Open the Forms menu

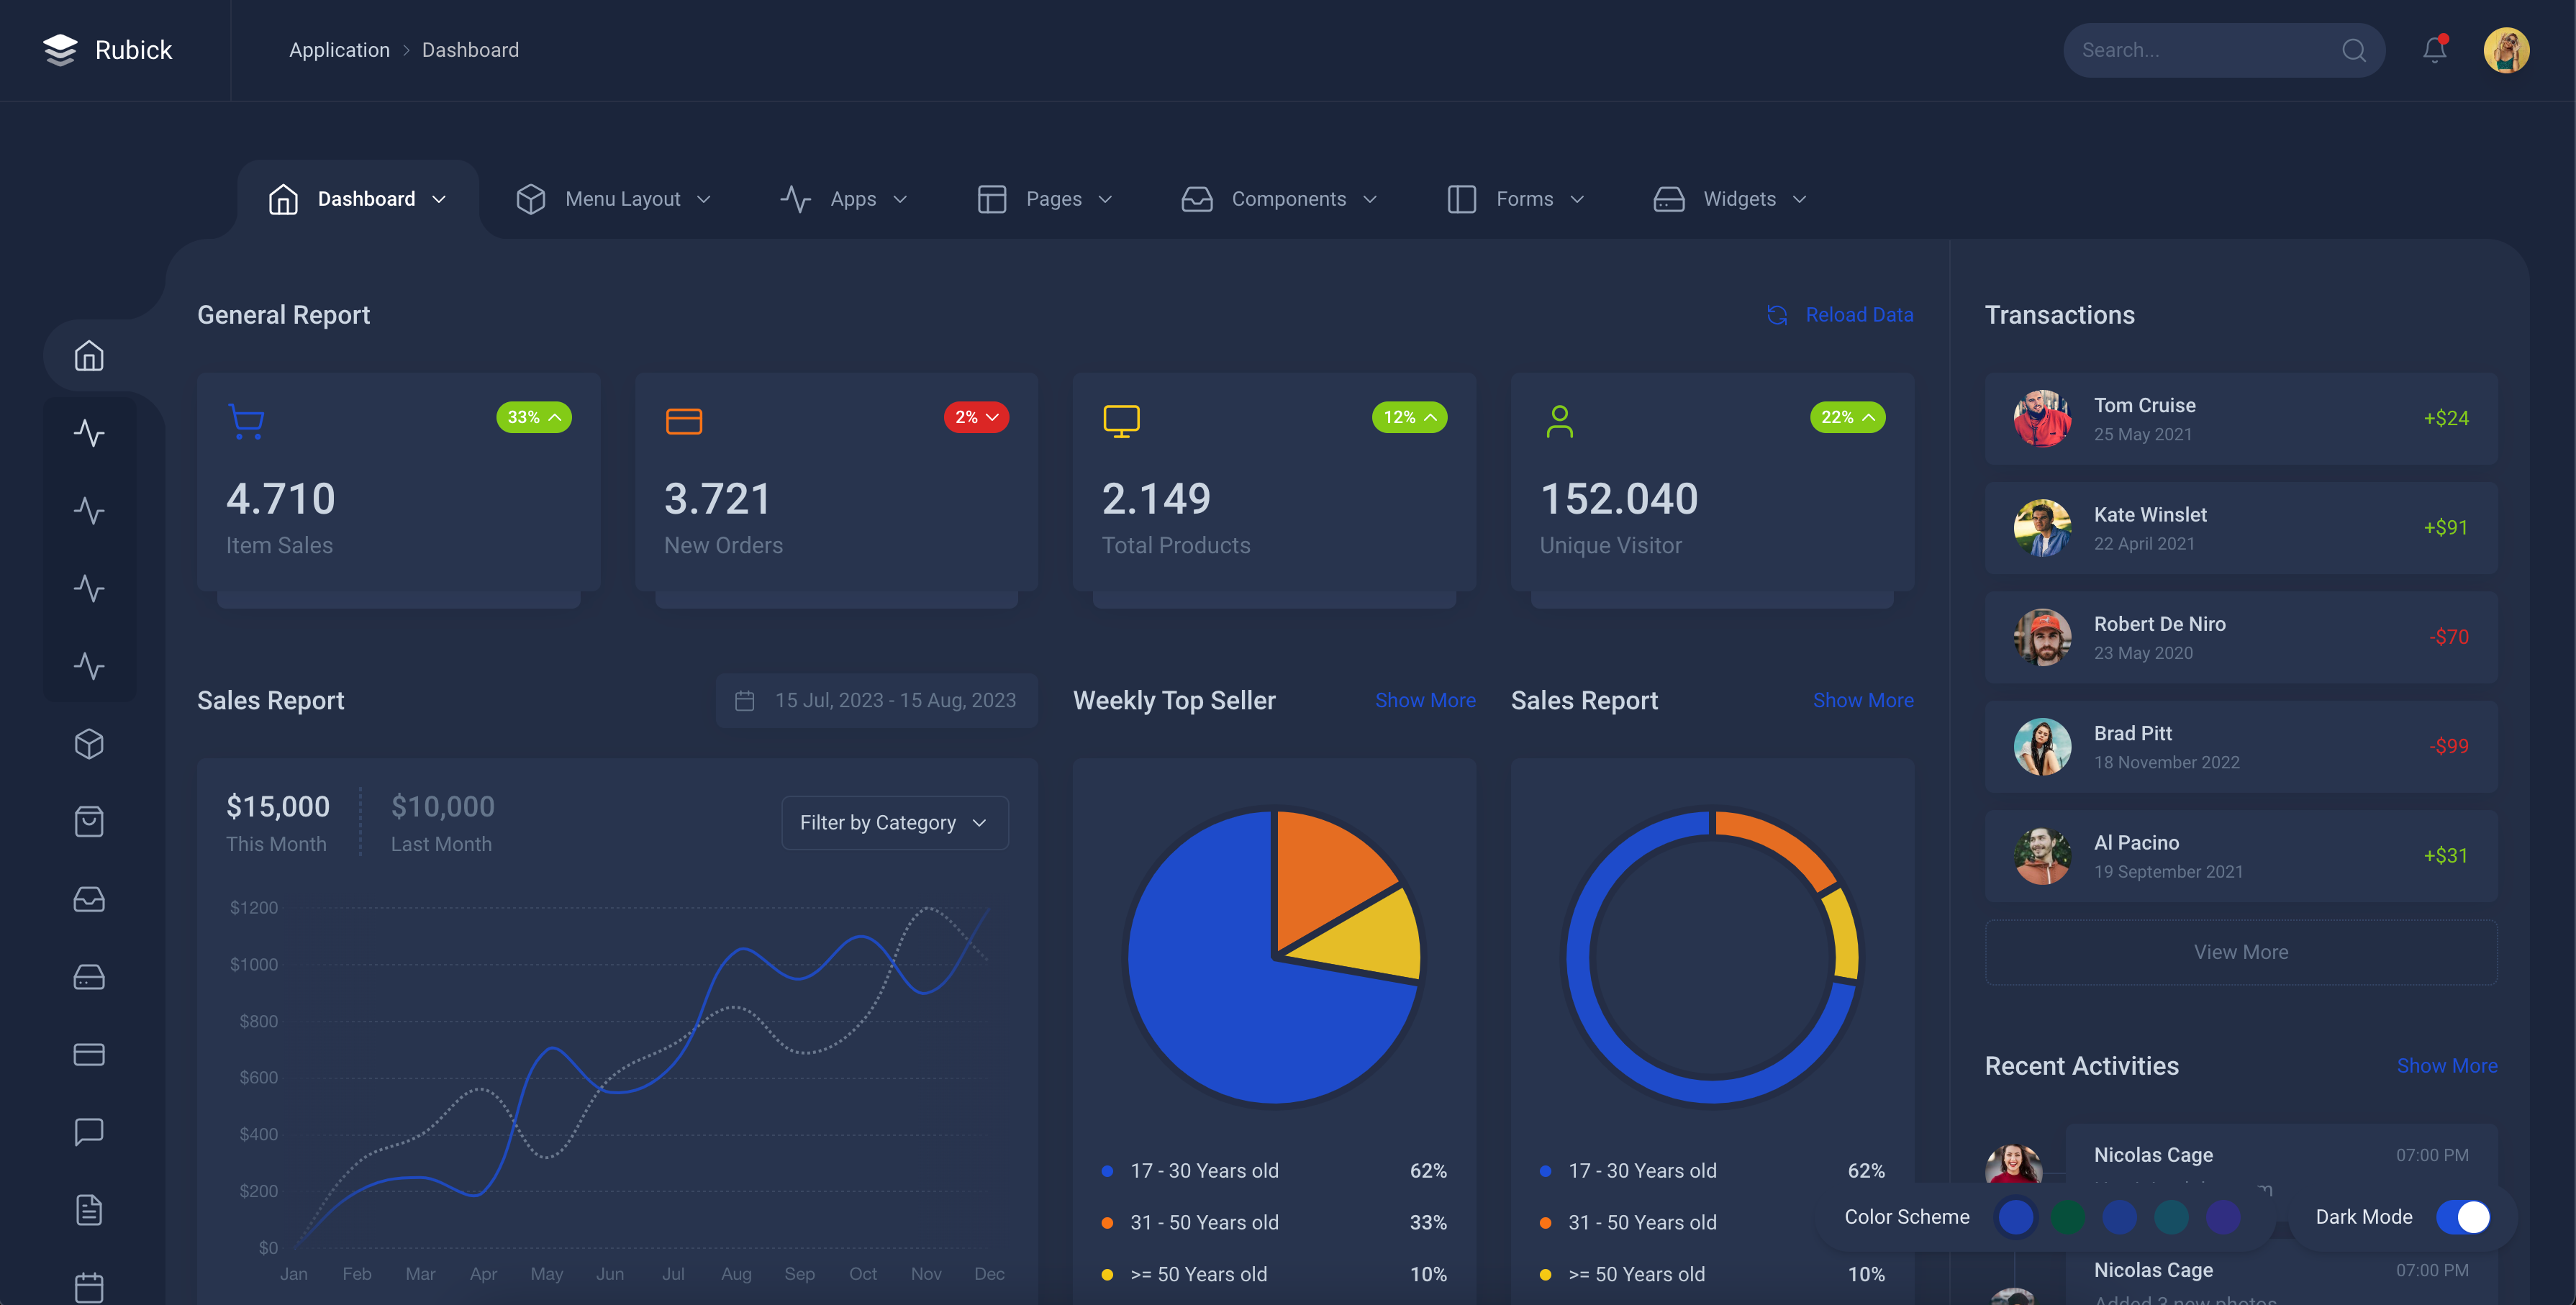click(x=1516, y=199)
